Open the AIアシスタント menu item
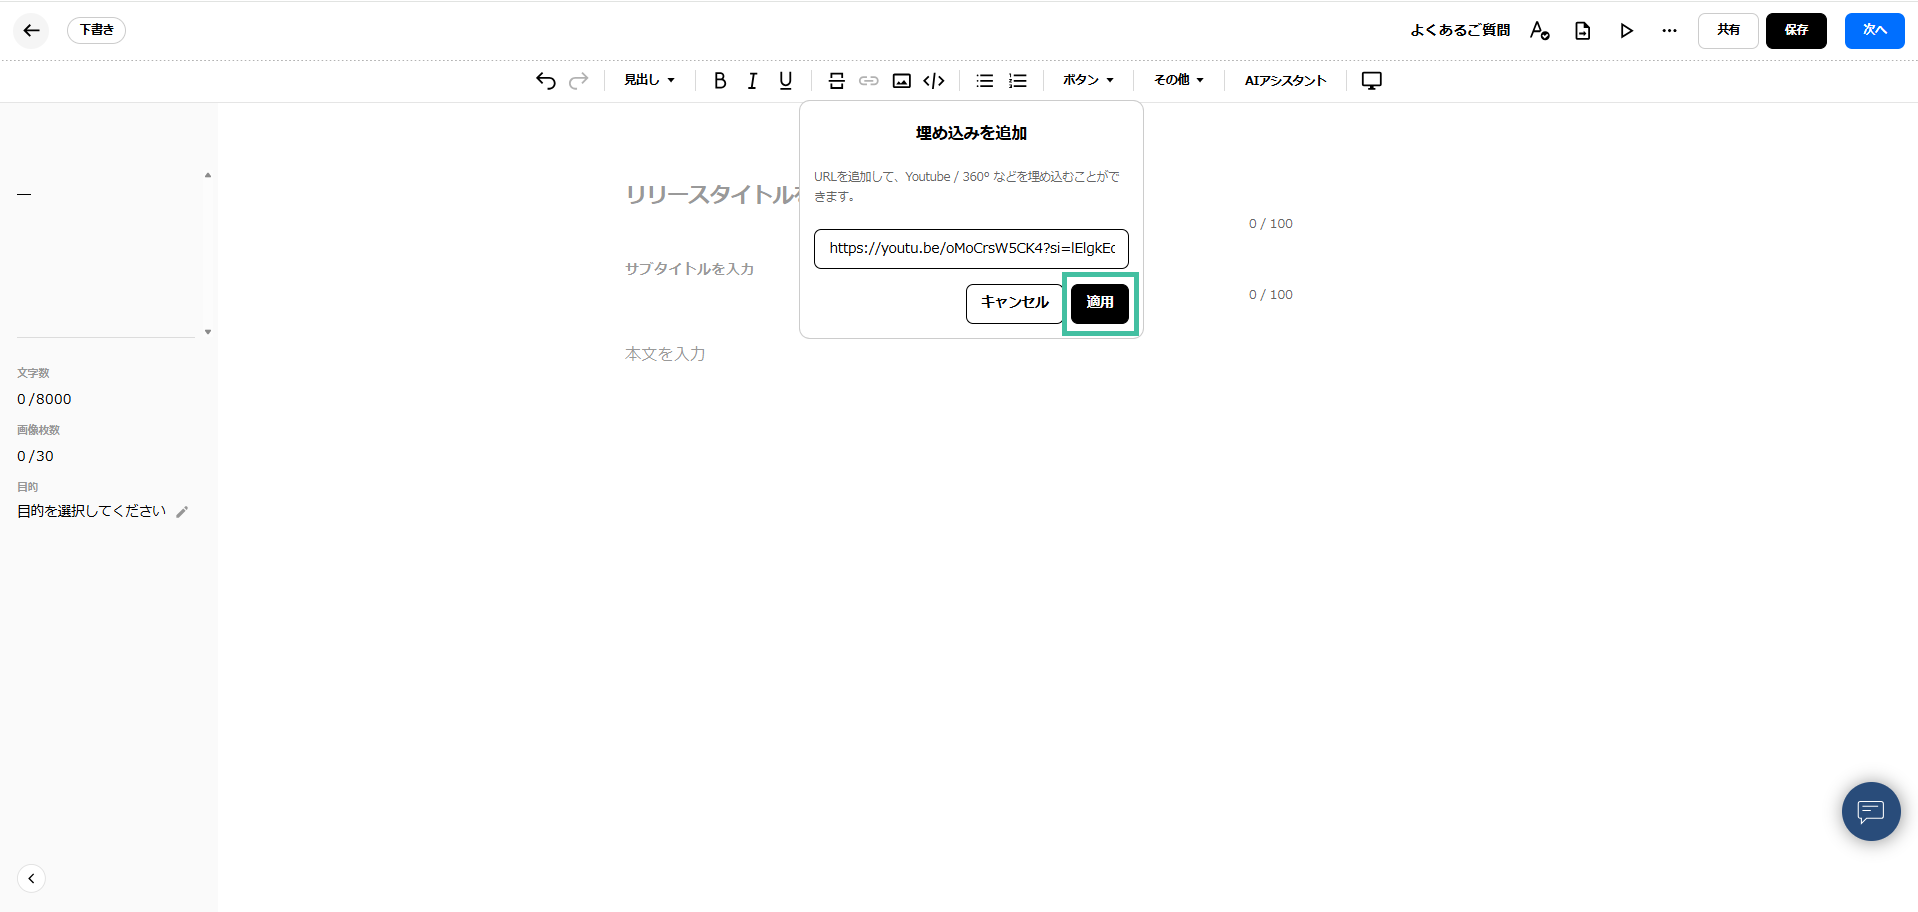Image resolution: width=1918 pixels, height=912 pixels. 1285,81
